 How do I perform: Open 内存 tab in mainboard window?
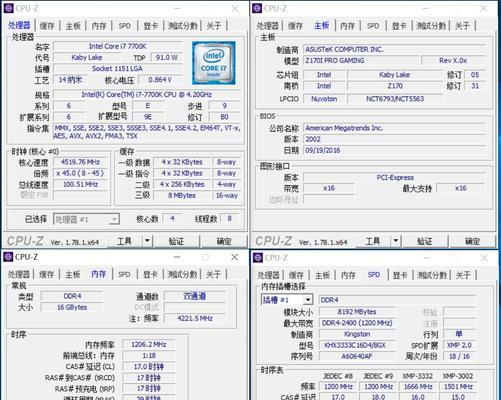(x=347, y=26)
